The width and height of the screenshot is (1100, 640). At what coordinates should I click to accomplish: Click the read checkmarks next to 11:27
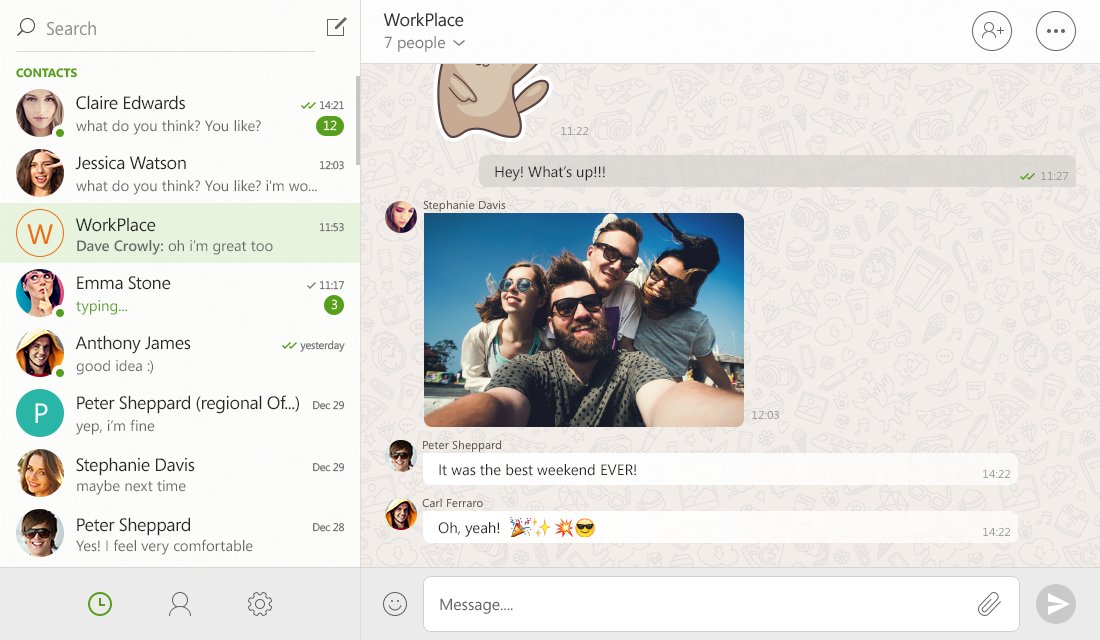[x=1027, y=176]
